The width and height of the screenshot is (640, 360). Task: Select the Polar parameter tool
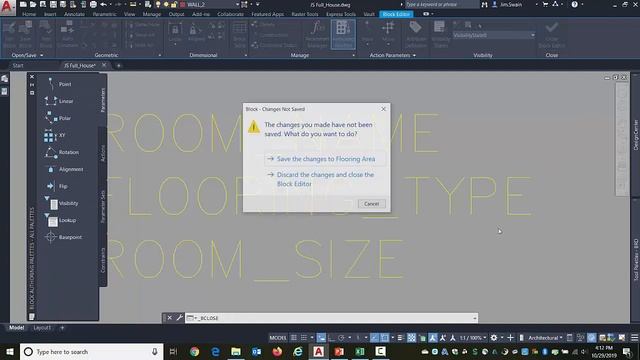point(59,118)
